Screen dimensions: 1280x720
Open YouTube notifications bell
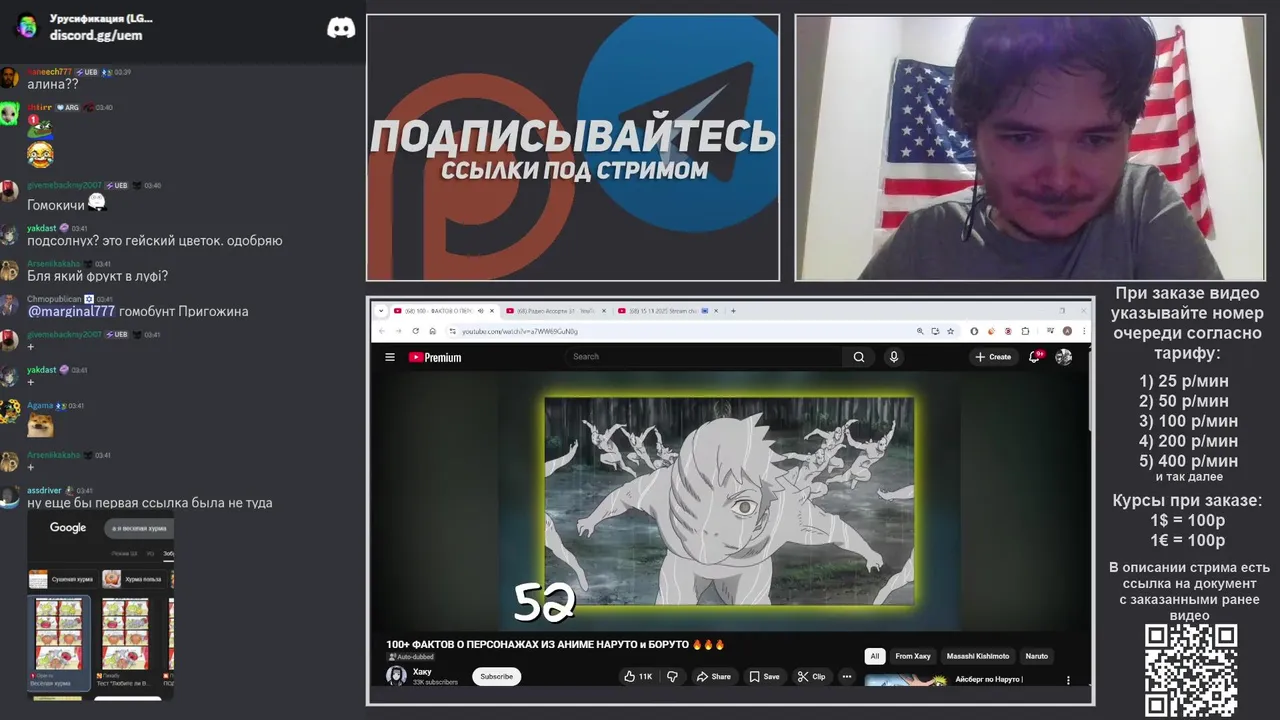point(1035,357)
